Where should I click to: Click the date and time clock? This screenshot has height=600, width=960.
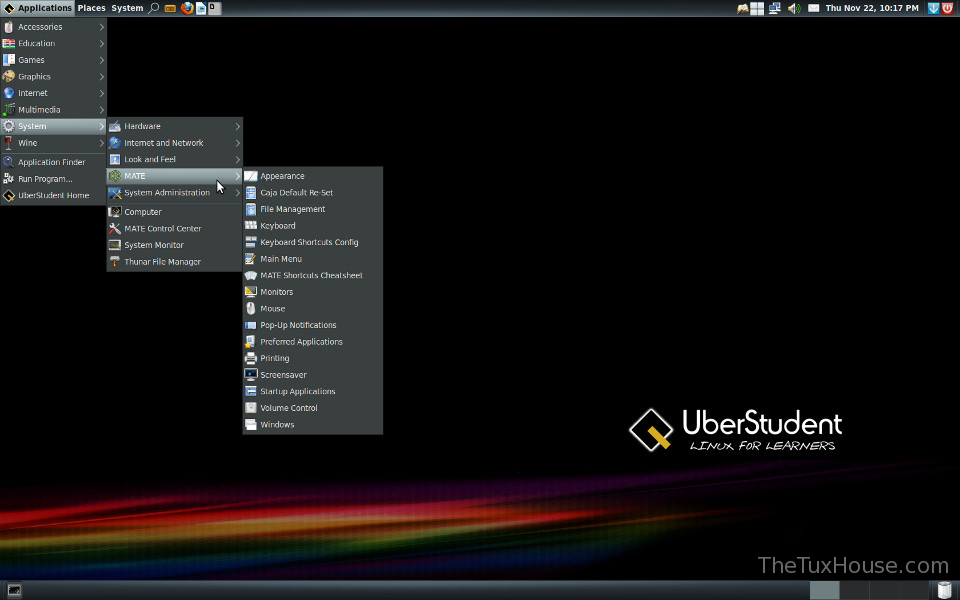(x=872, y=8)
